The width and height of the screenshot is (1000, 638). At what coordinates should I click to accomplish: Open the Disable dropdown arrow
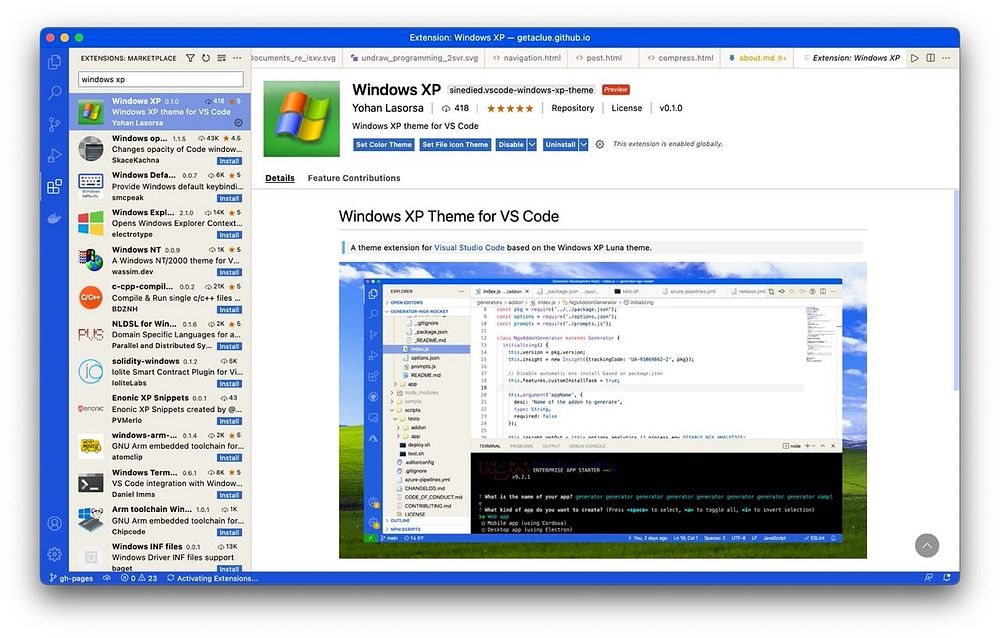532,145
